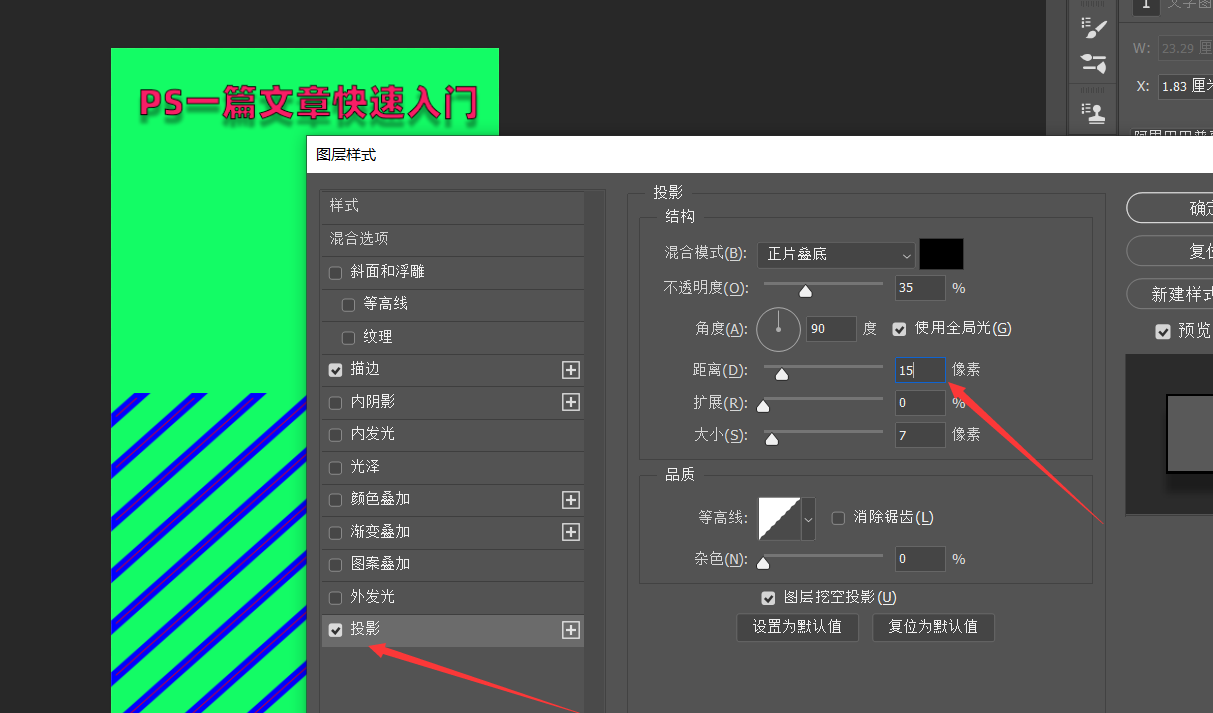Open the Clone Source panel icon
The image size is (1213, 713).
click(x=1094, y=111)
